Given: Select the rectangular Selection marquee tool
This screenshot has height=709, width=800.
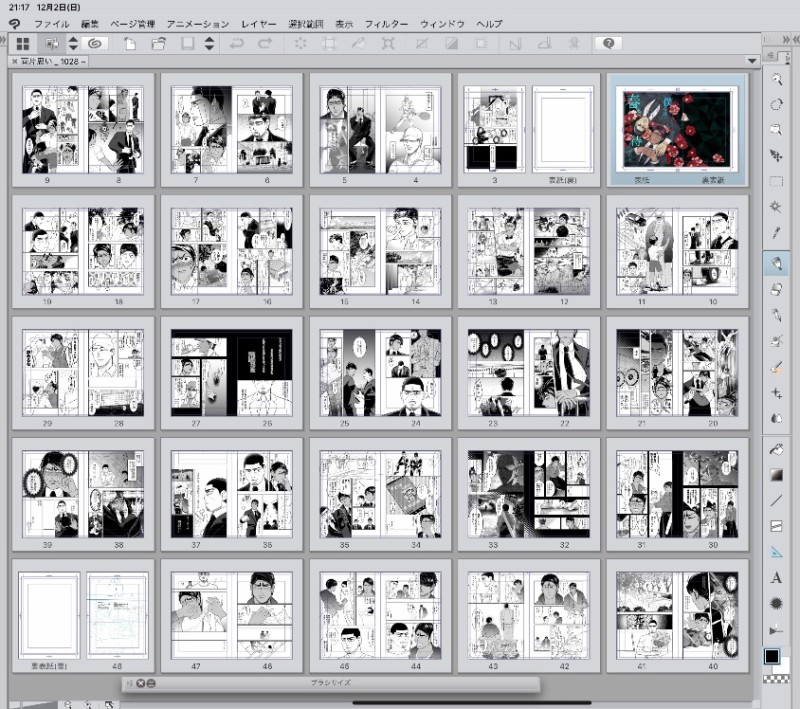Looking at the screenshot, I should click(776, 181).
